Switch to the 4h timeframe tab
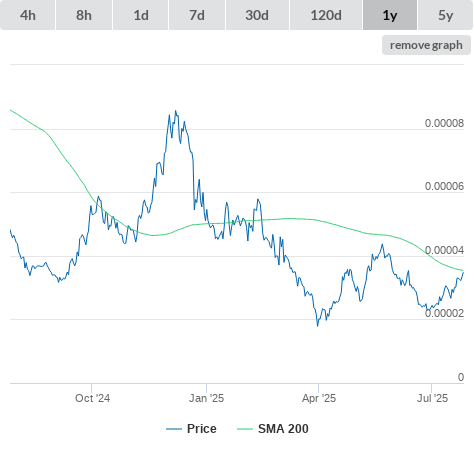This screenshot has width=474, height=455. click(x=28, y=15)
